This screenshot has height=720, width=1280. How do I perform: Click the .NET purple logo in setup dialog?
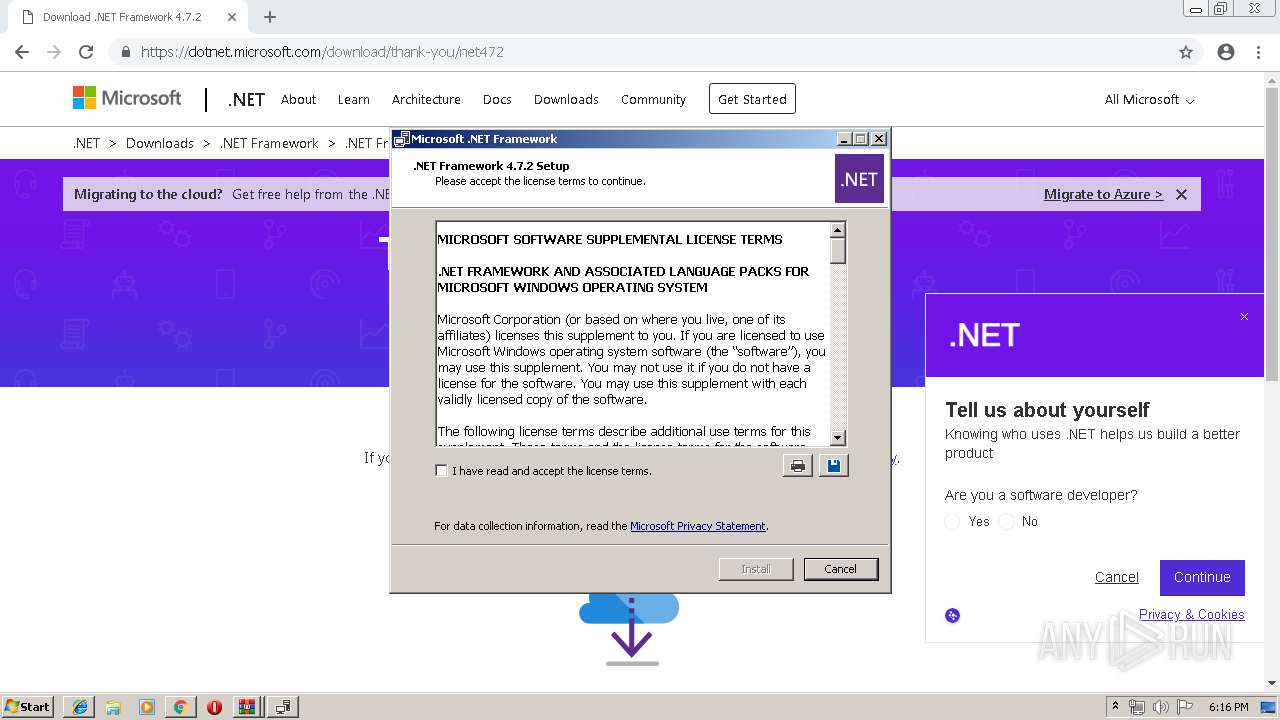point(859,179)
